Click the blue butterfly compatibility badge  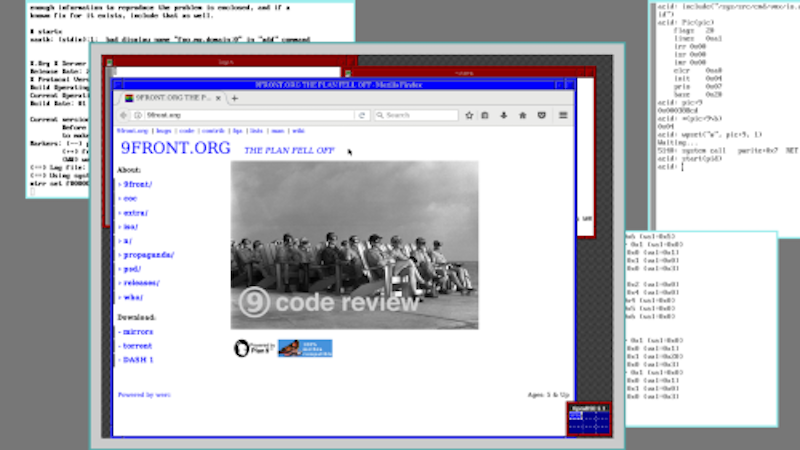[305, 348]
